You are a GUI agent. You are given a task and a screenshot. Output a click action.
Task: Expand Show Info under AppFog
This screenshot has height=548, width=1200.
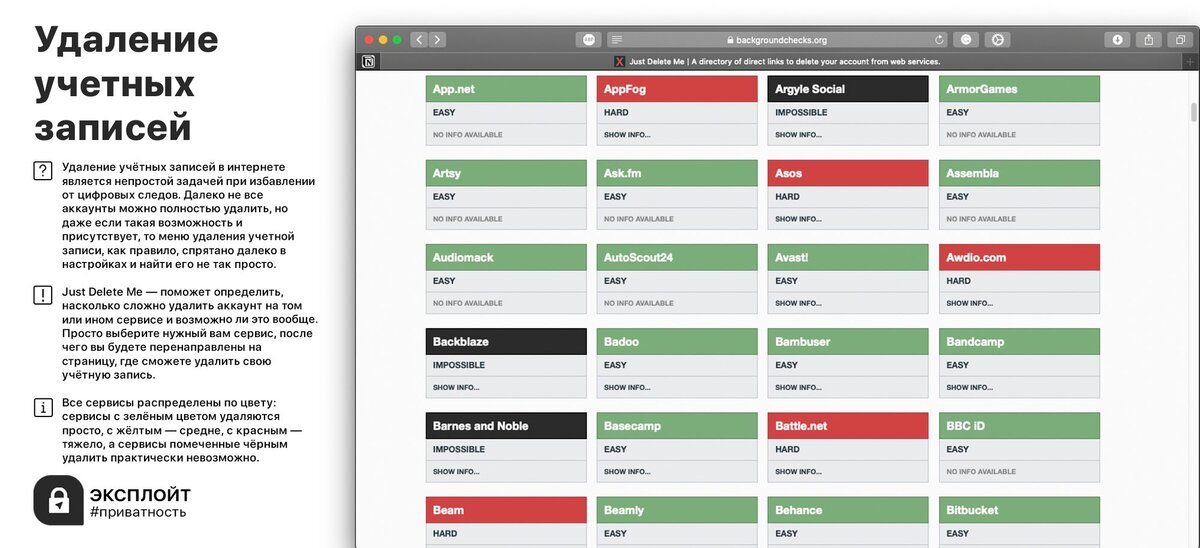[627, 134]
